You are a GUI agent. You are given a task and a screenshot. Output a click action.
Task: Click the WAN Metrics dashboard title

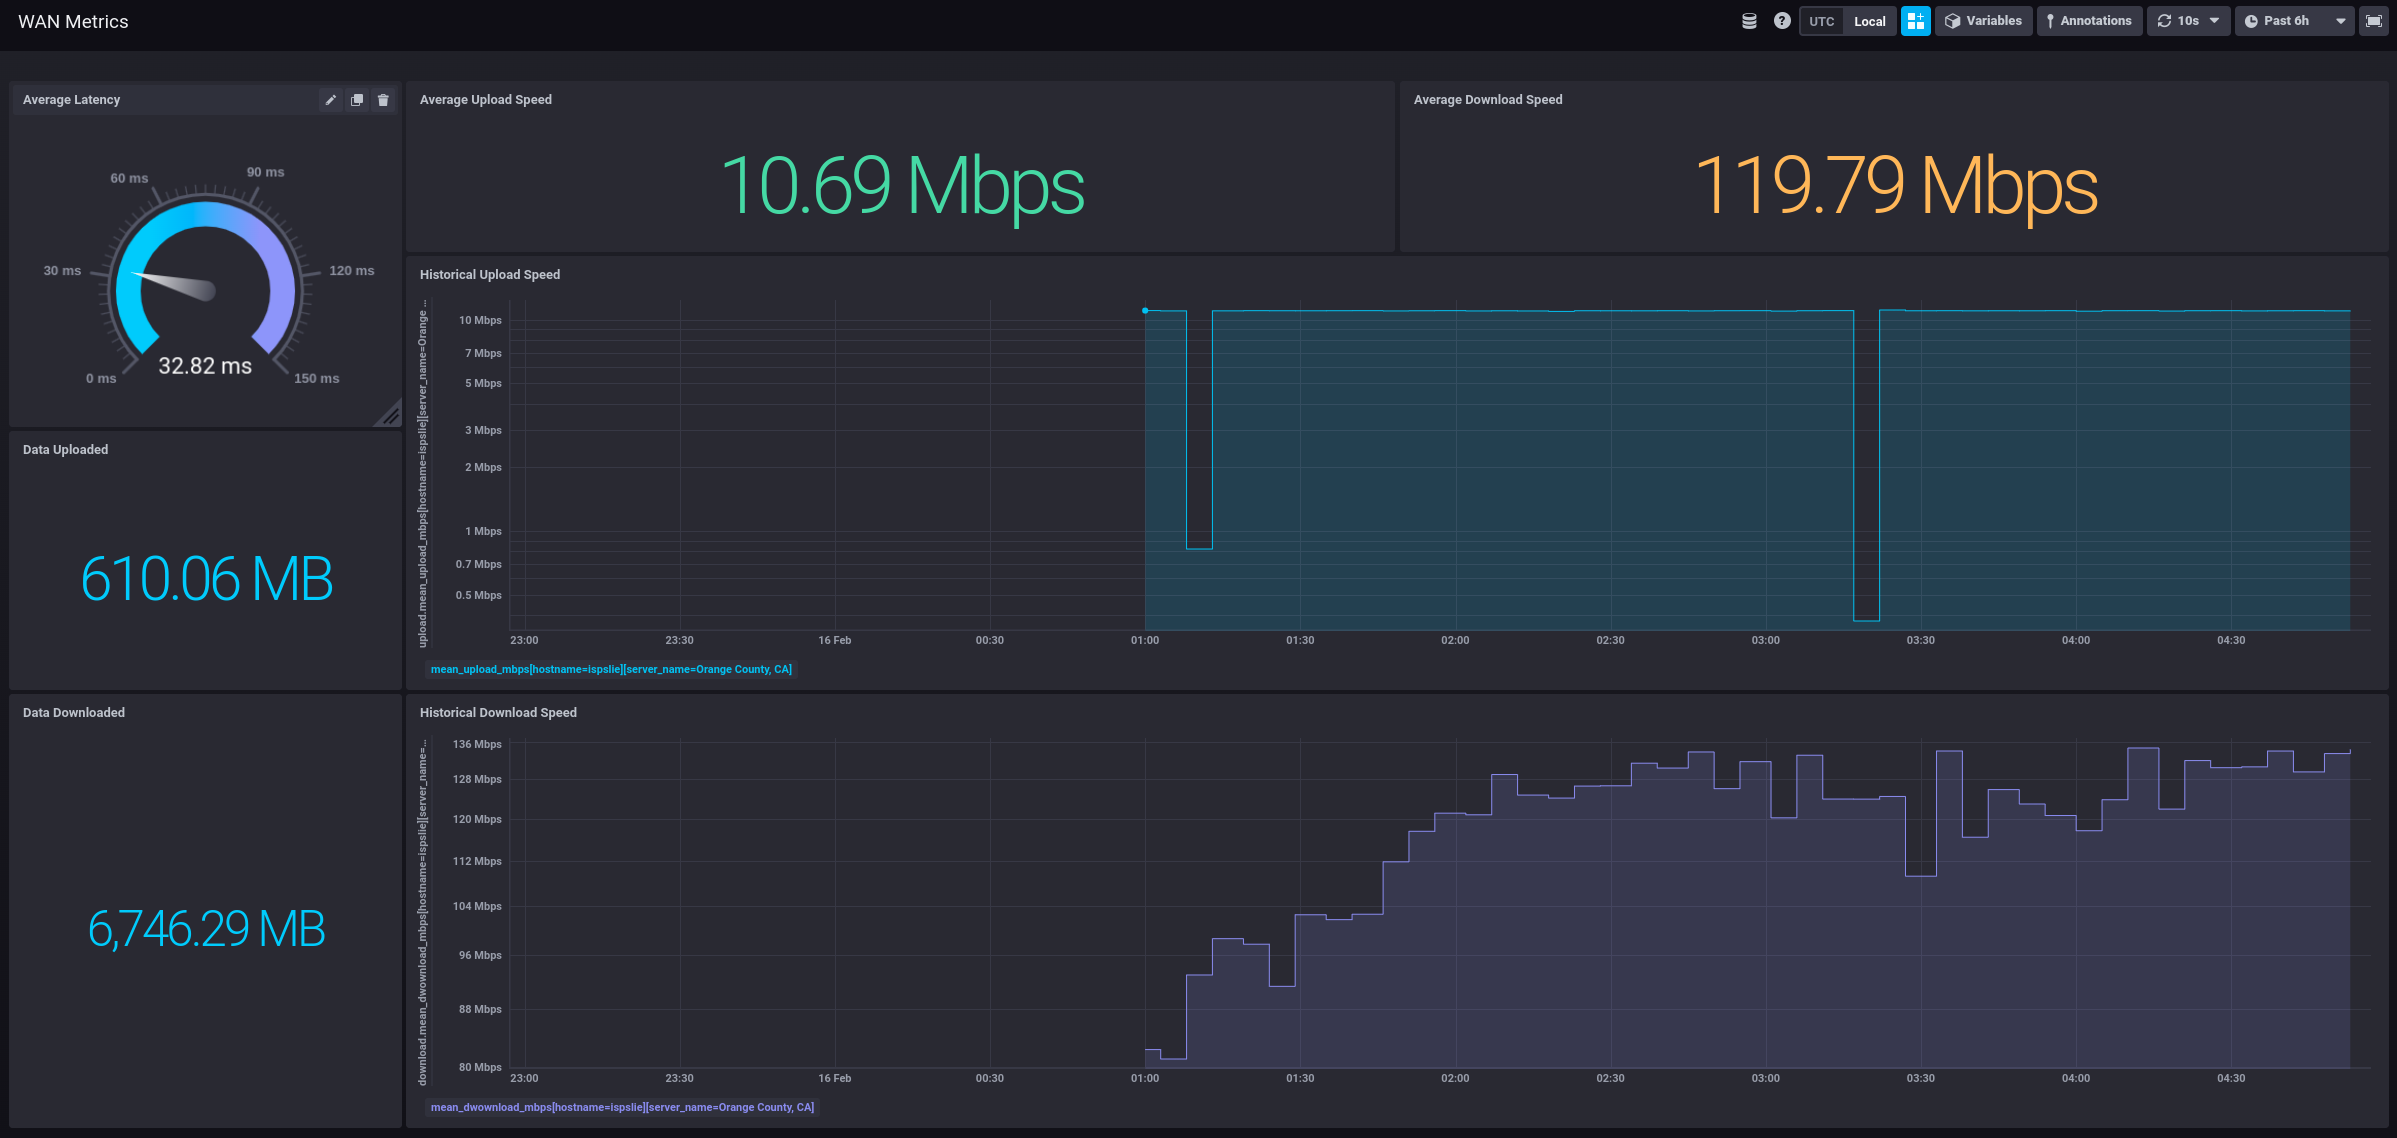(73, 22)
